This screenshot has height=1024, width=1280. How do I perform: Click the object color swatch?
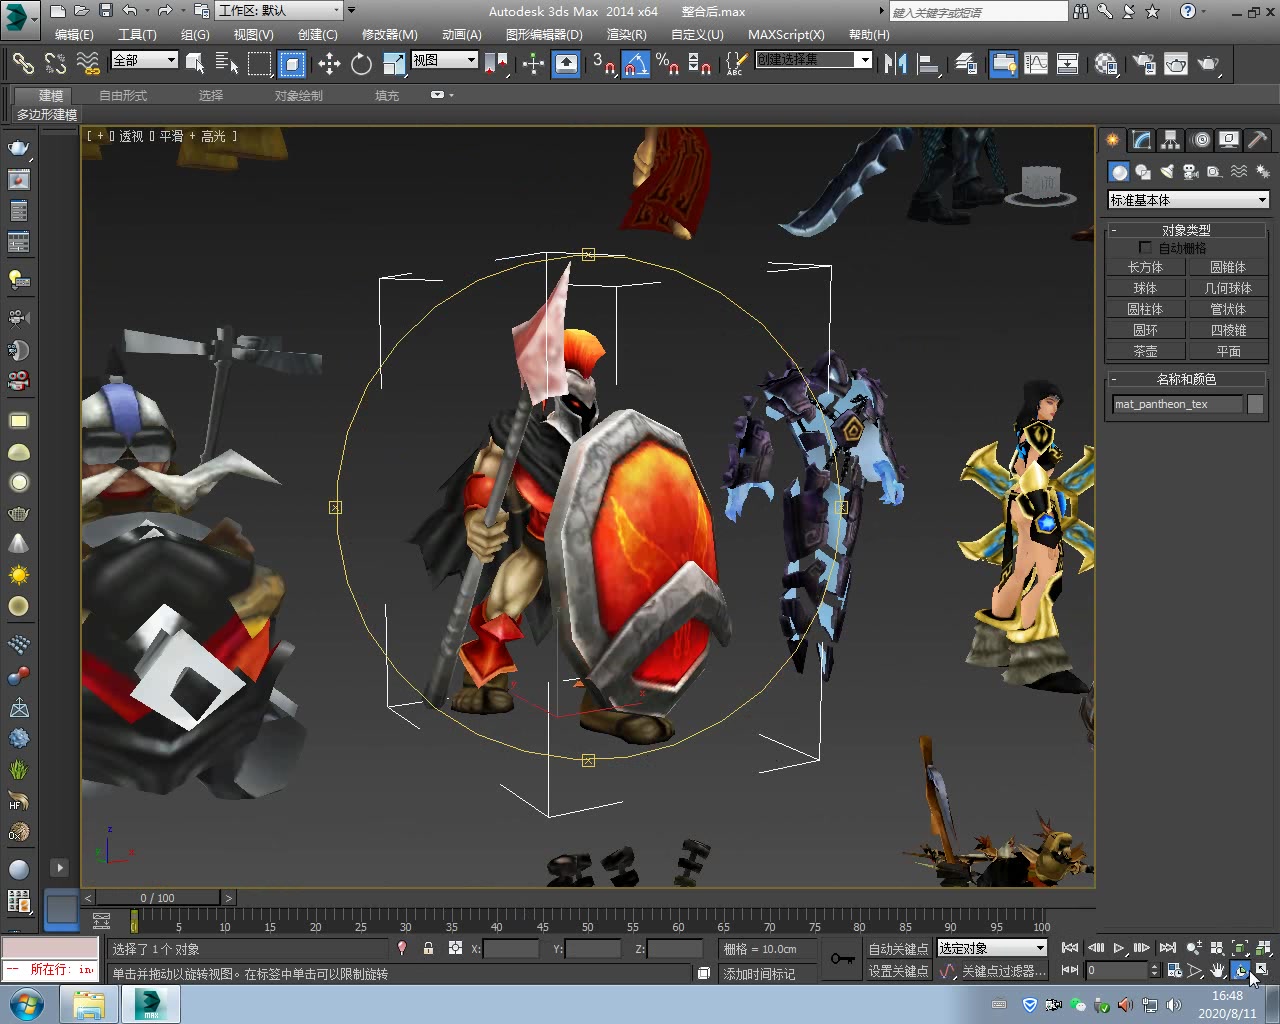(x=1256, y=404)
